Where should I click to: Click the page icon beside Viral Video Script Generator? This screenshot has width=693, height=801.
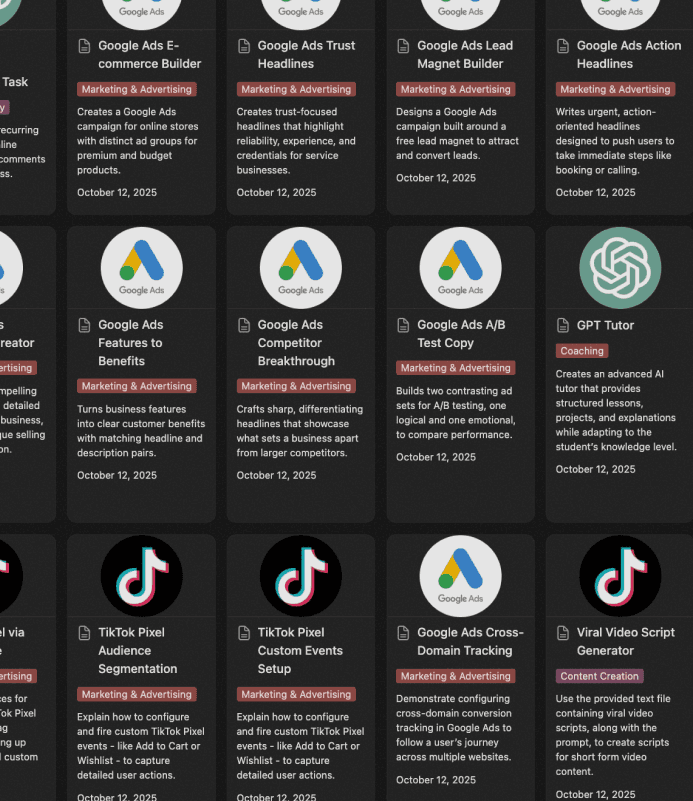(563, 633)
